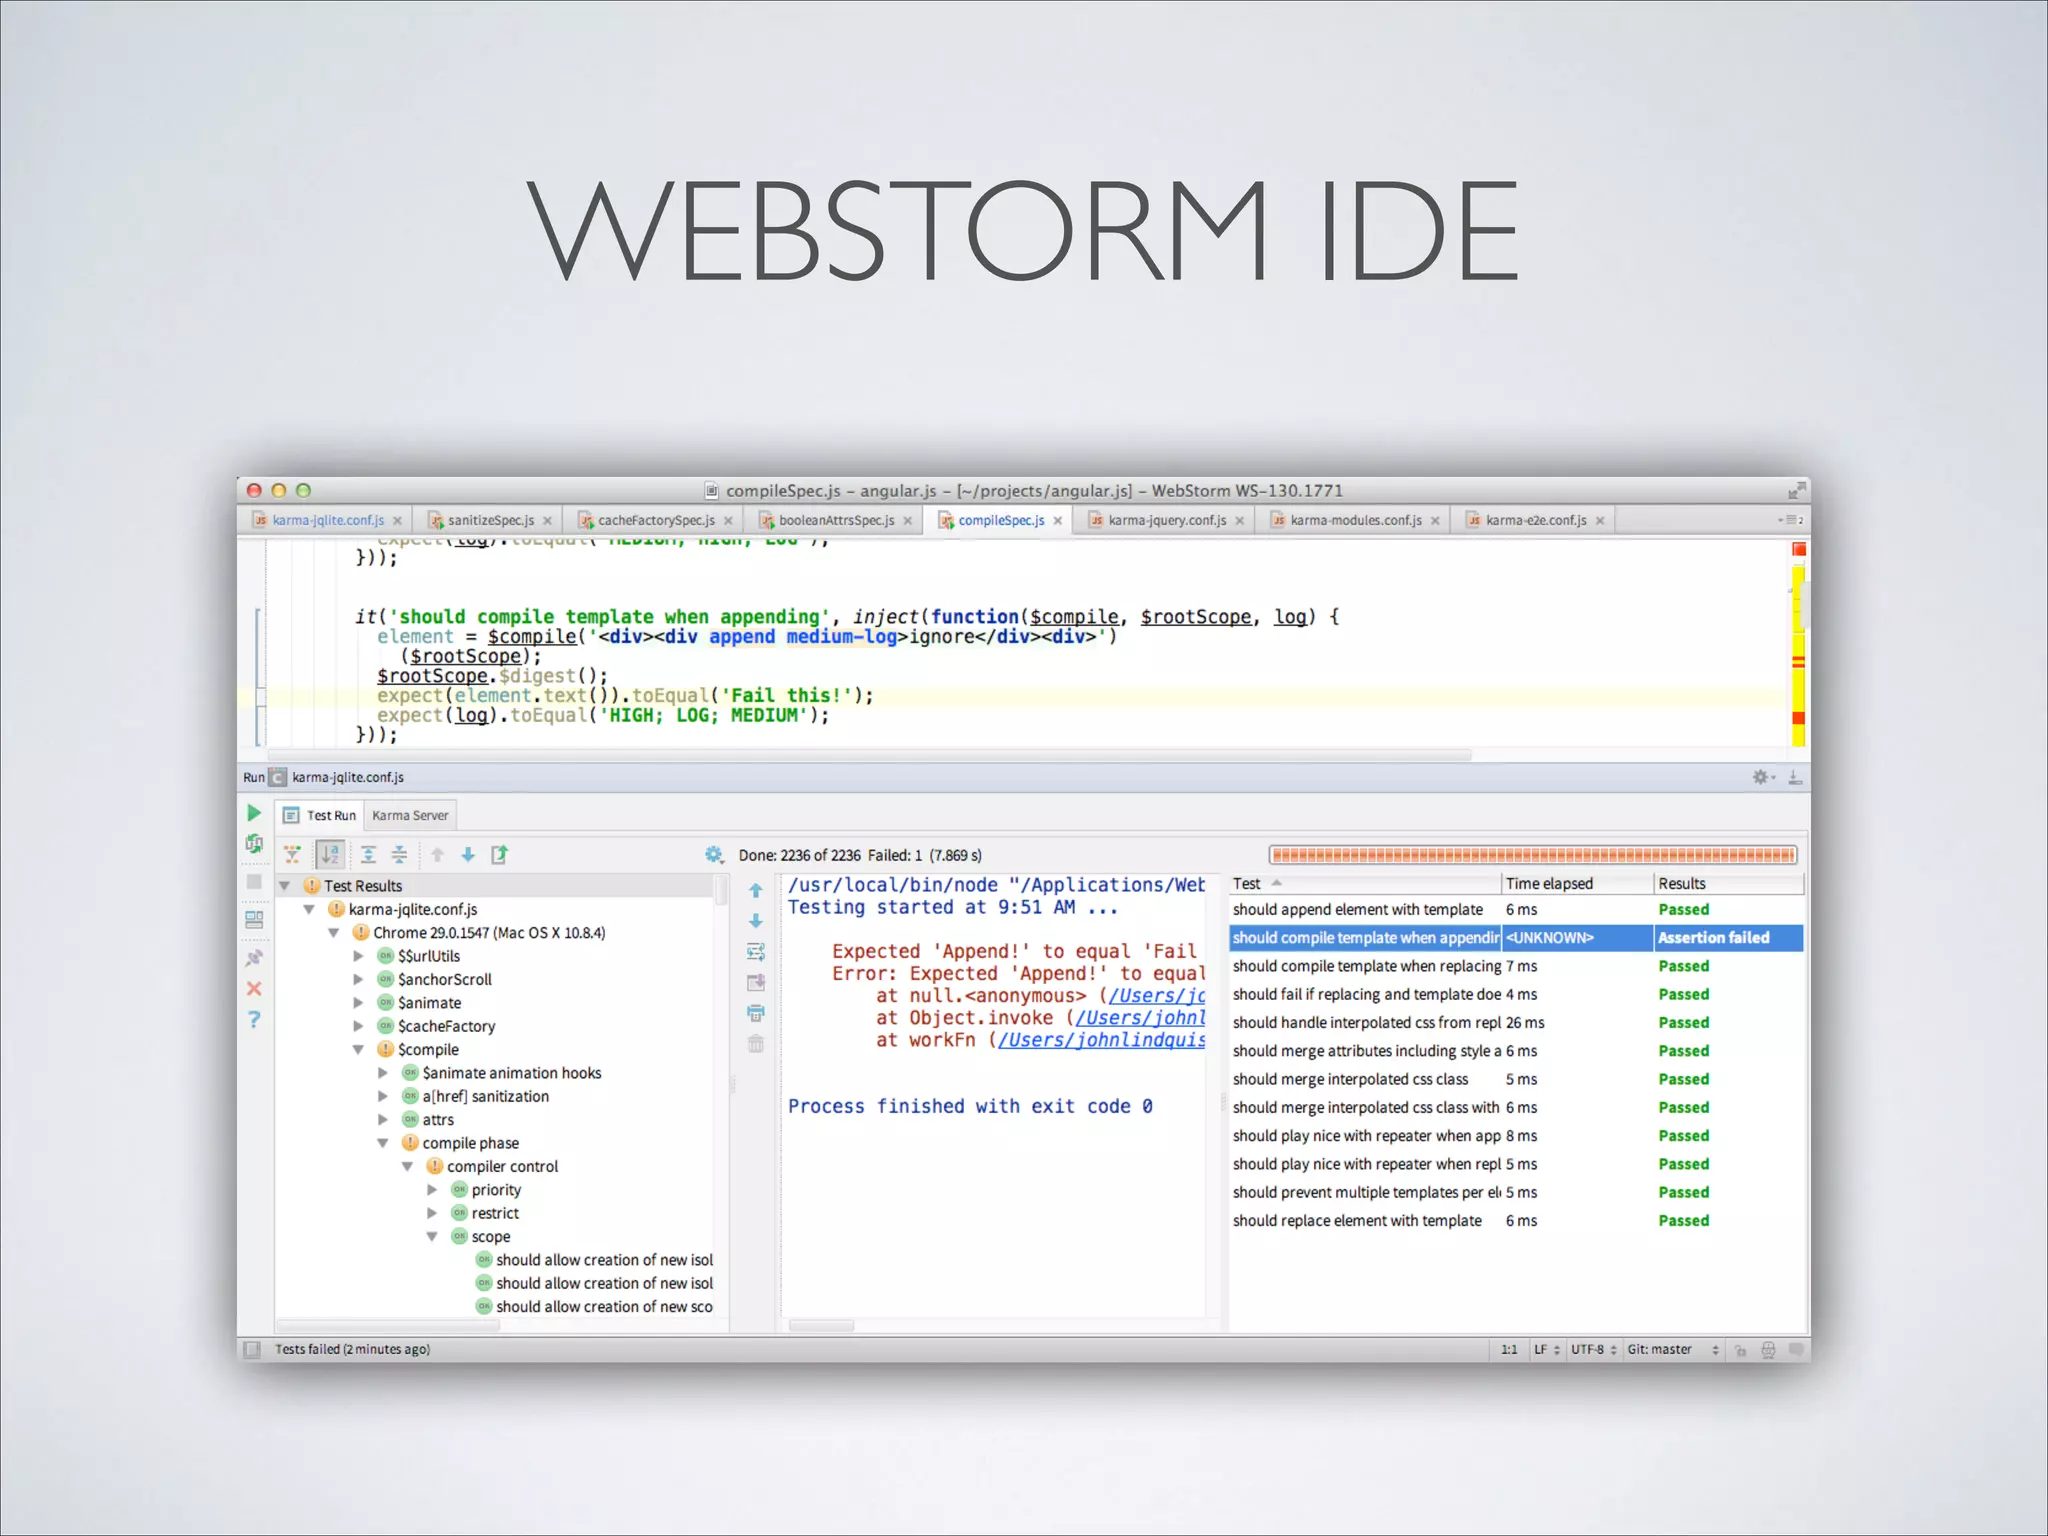
Task: Close the compileSpec.js tab
Action: coord(1057,521)
